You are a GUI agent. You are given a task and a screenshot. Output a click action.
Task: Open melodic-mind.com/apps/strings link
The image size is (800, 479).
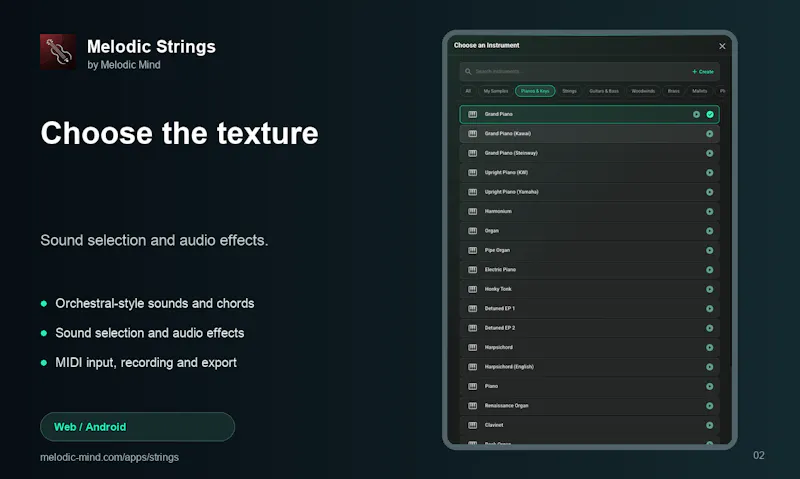109,457
